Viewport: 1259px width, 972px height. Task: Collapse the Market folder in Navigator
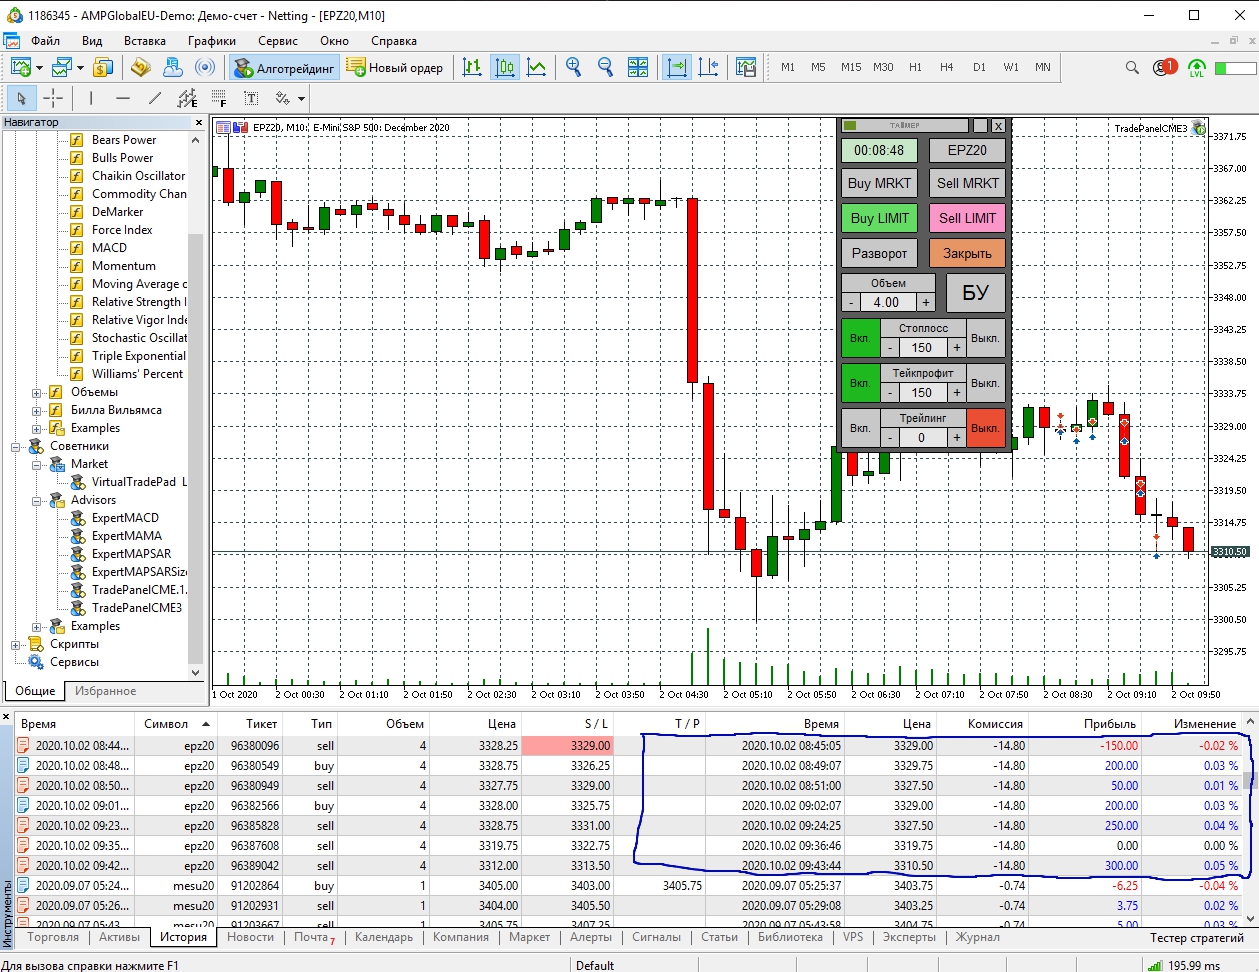[x=37, y=464]
